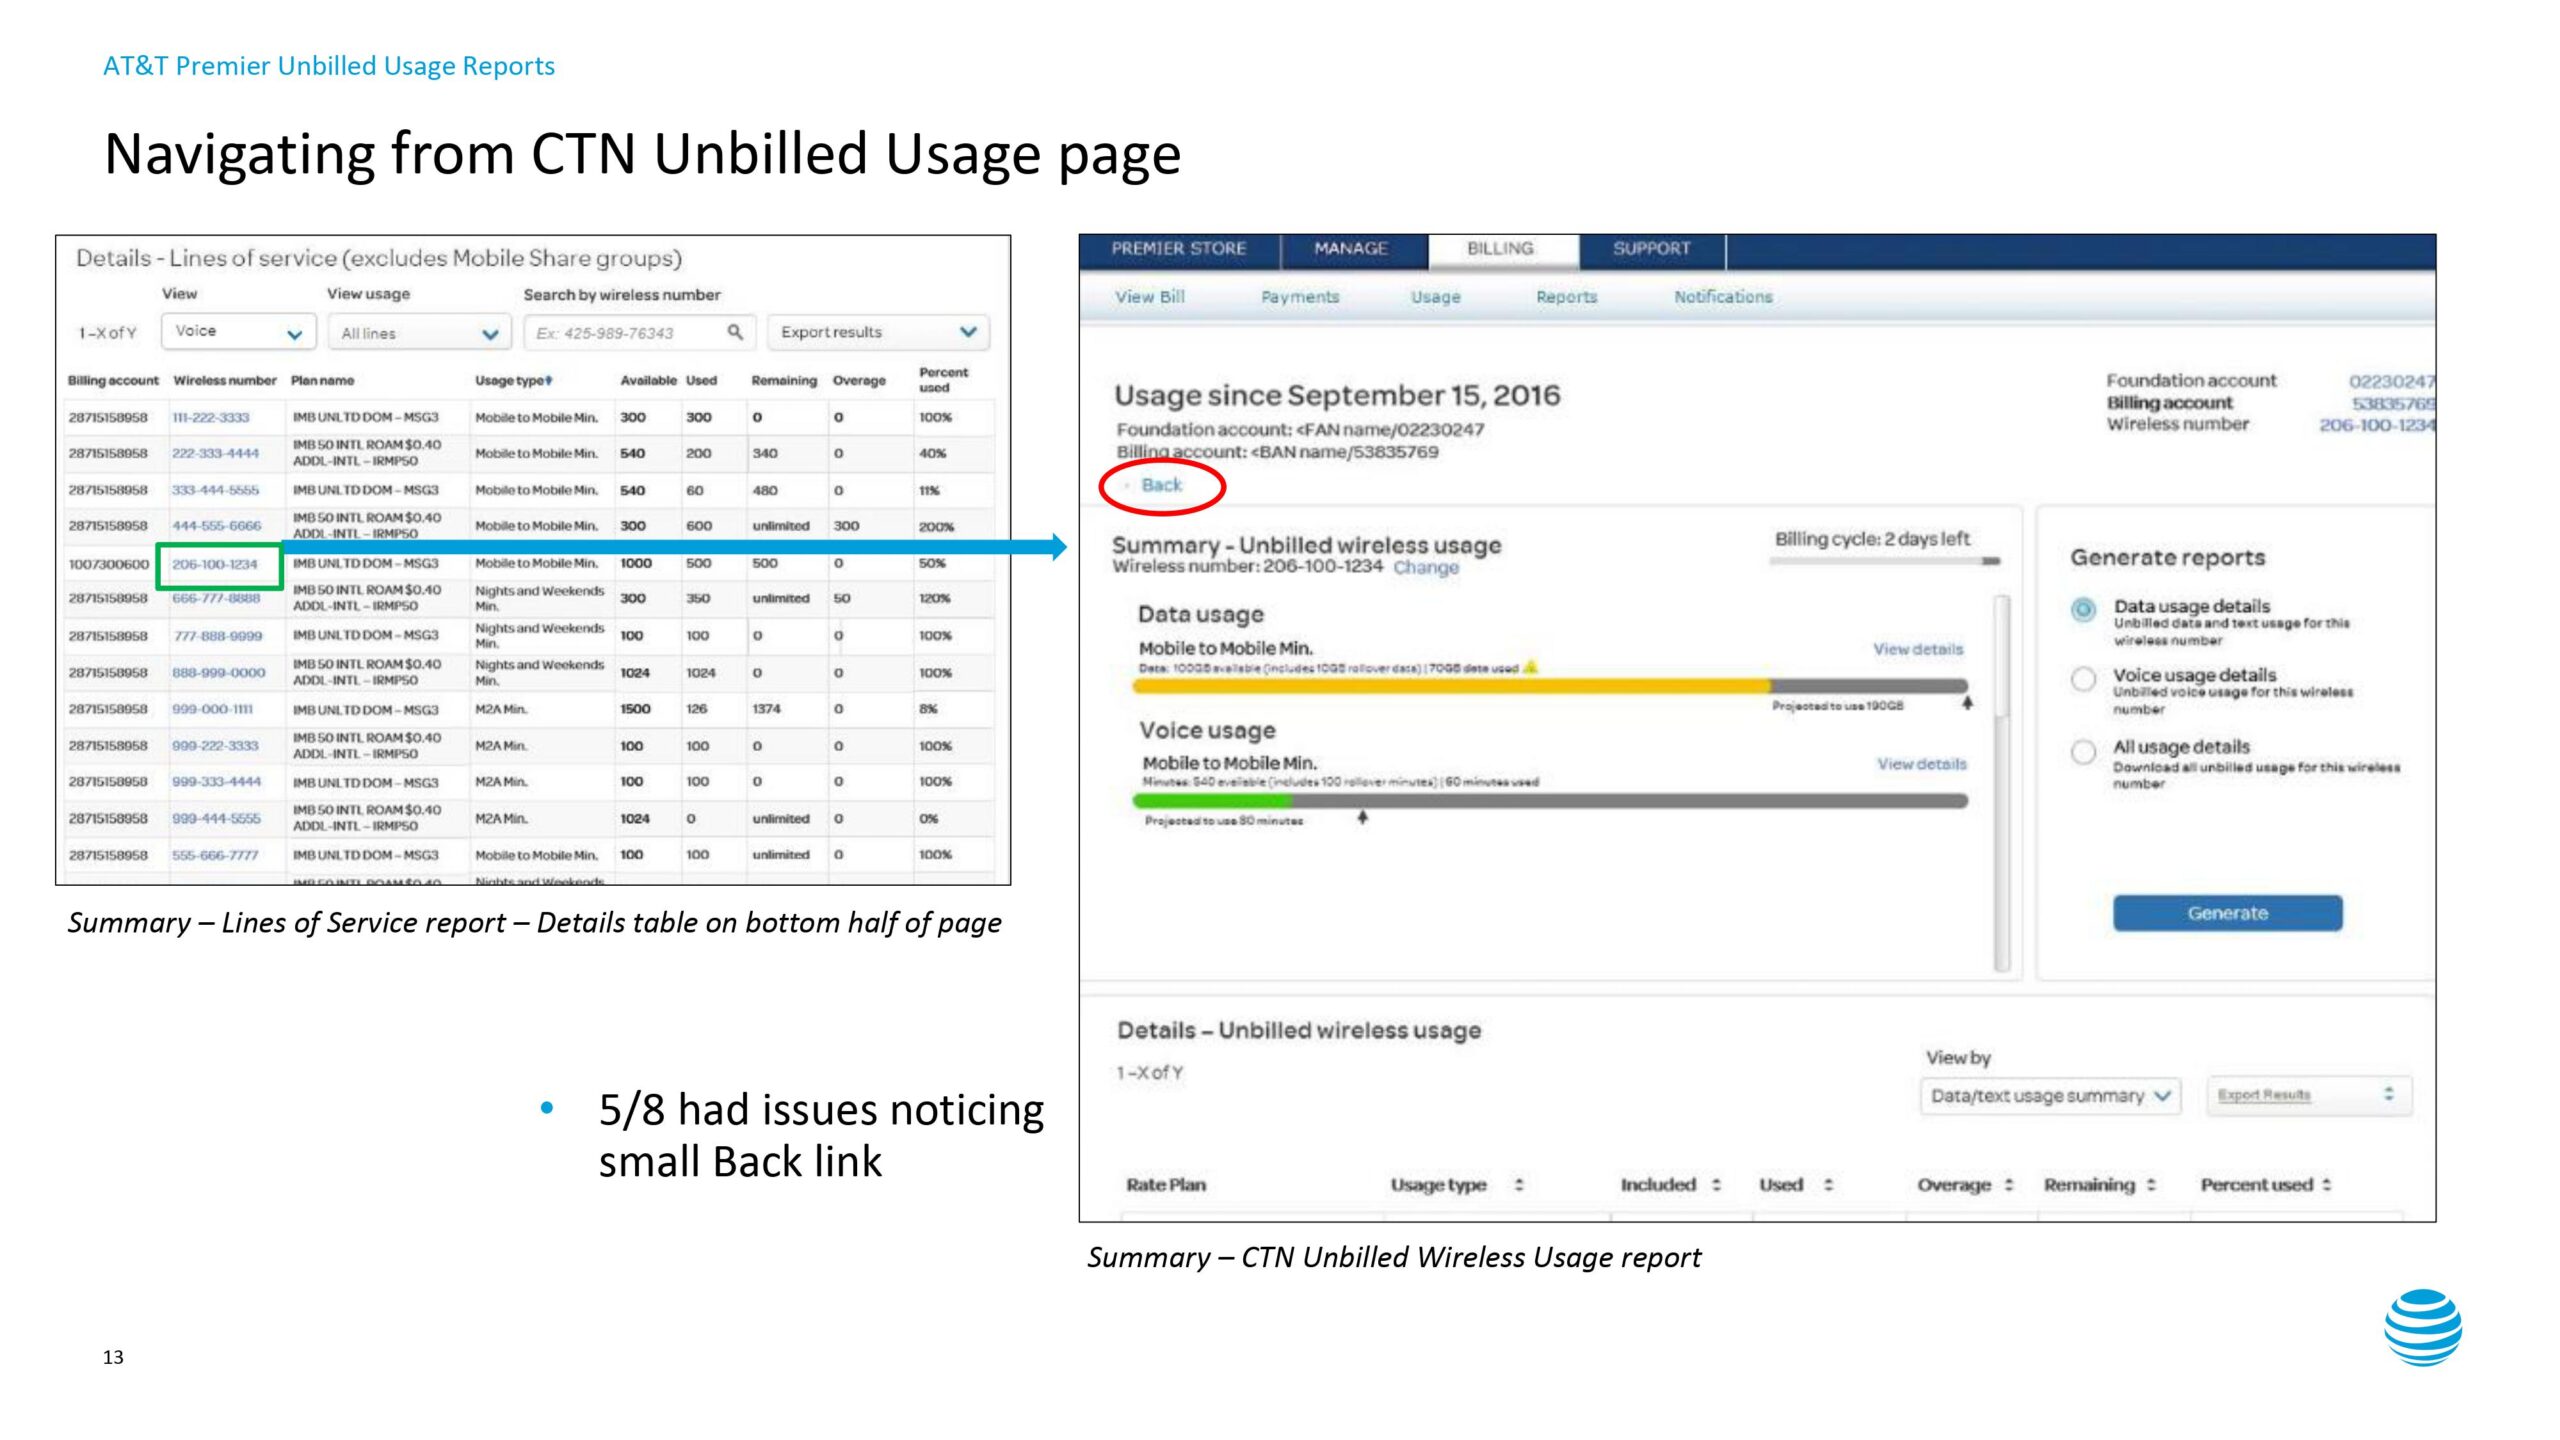Click the small Back link
The width and height of the screenshot is (2560, 1440).
pyautogui.click(x=1161, y=485)
